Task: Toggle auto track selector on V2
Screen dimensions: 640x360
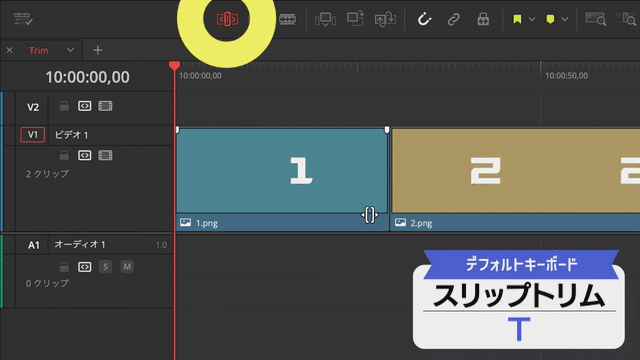Action: coord(84,106)
